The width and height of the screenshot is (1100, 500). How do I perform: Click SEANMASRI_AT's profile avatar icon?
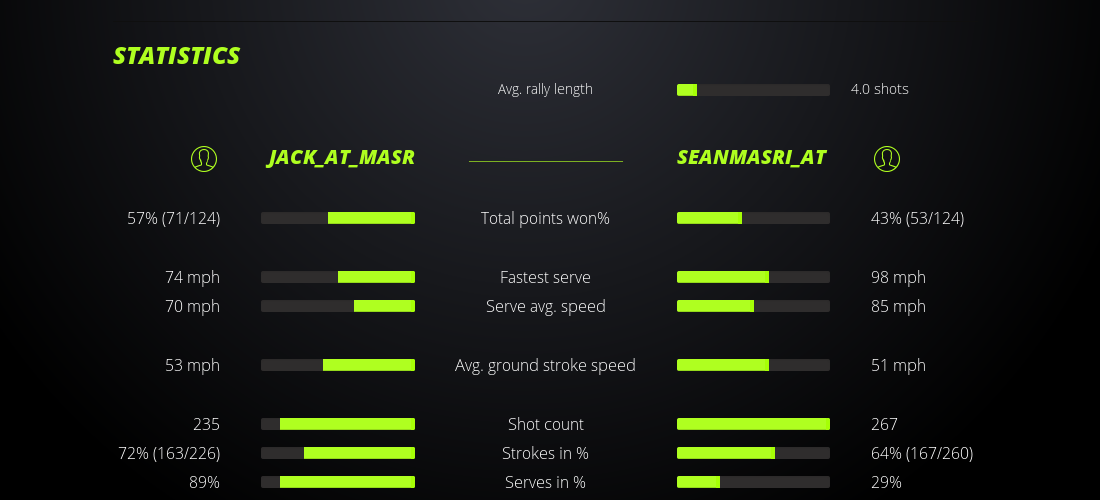pos(887,158)
